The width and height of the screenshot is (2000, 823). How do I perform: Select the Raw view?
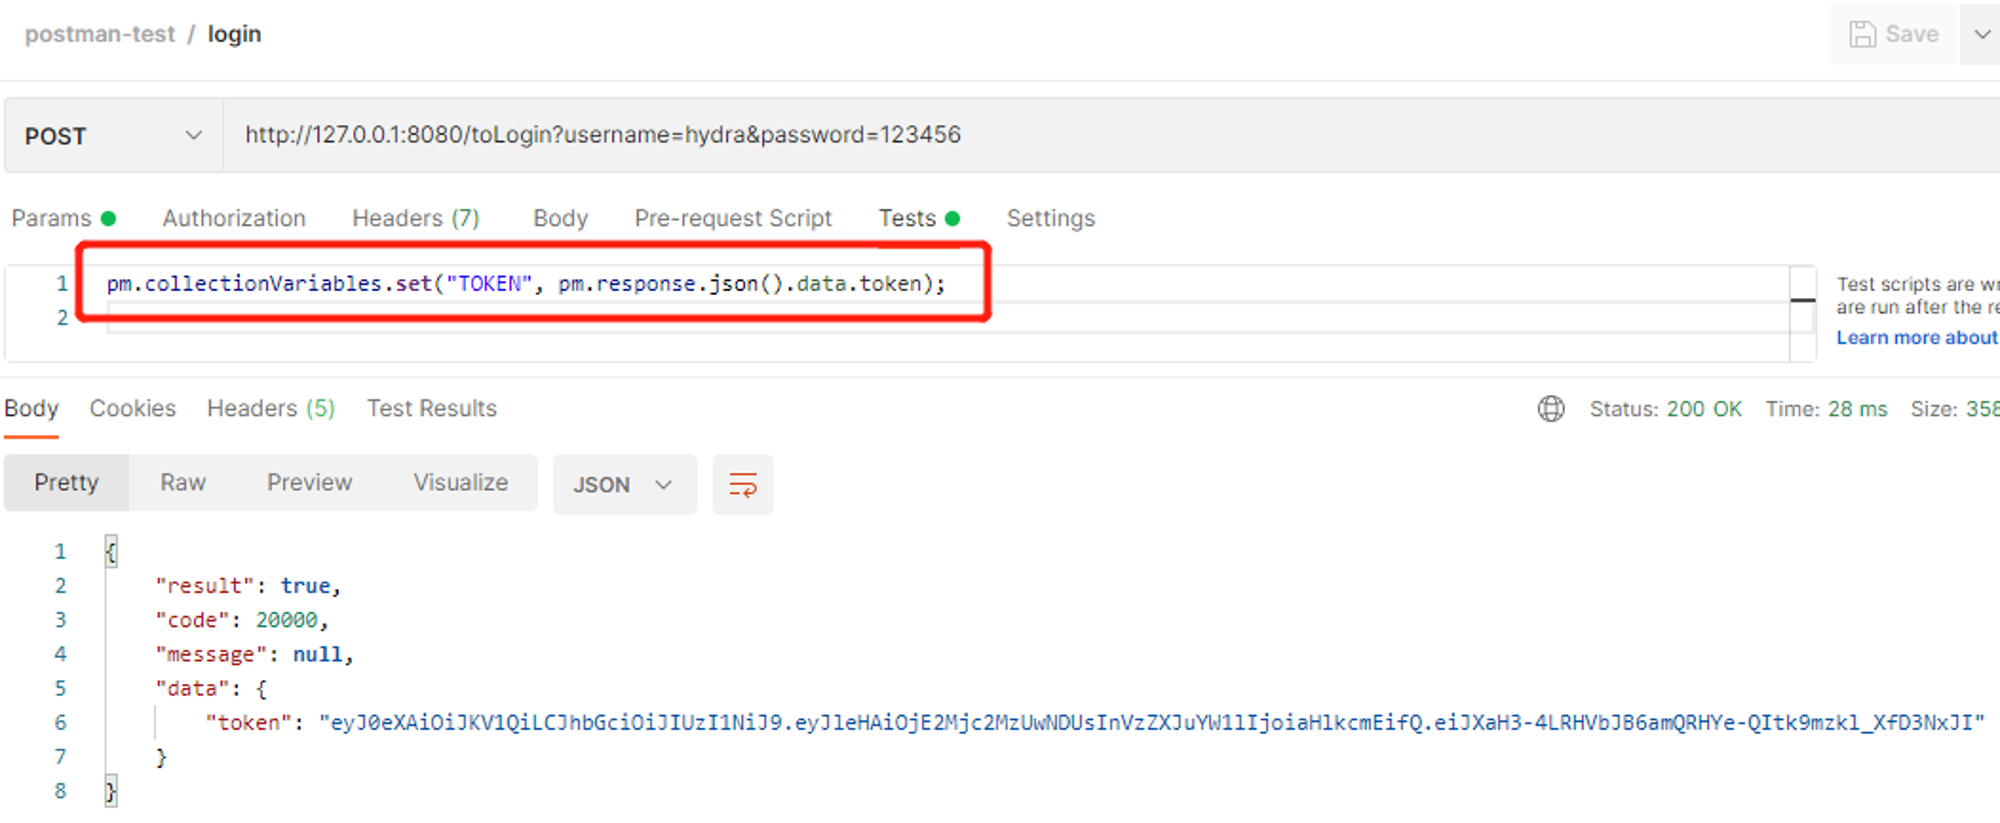pos(183,483)
